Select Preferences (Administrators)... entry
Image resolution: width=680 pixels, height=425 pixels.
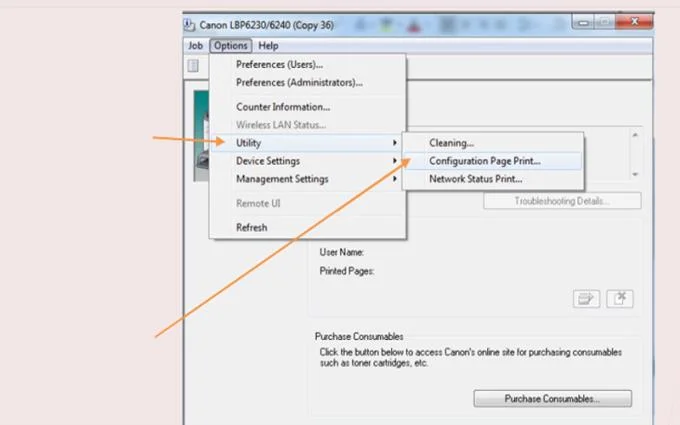tap(308, 82)
